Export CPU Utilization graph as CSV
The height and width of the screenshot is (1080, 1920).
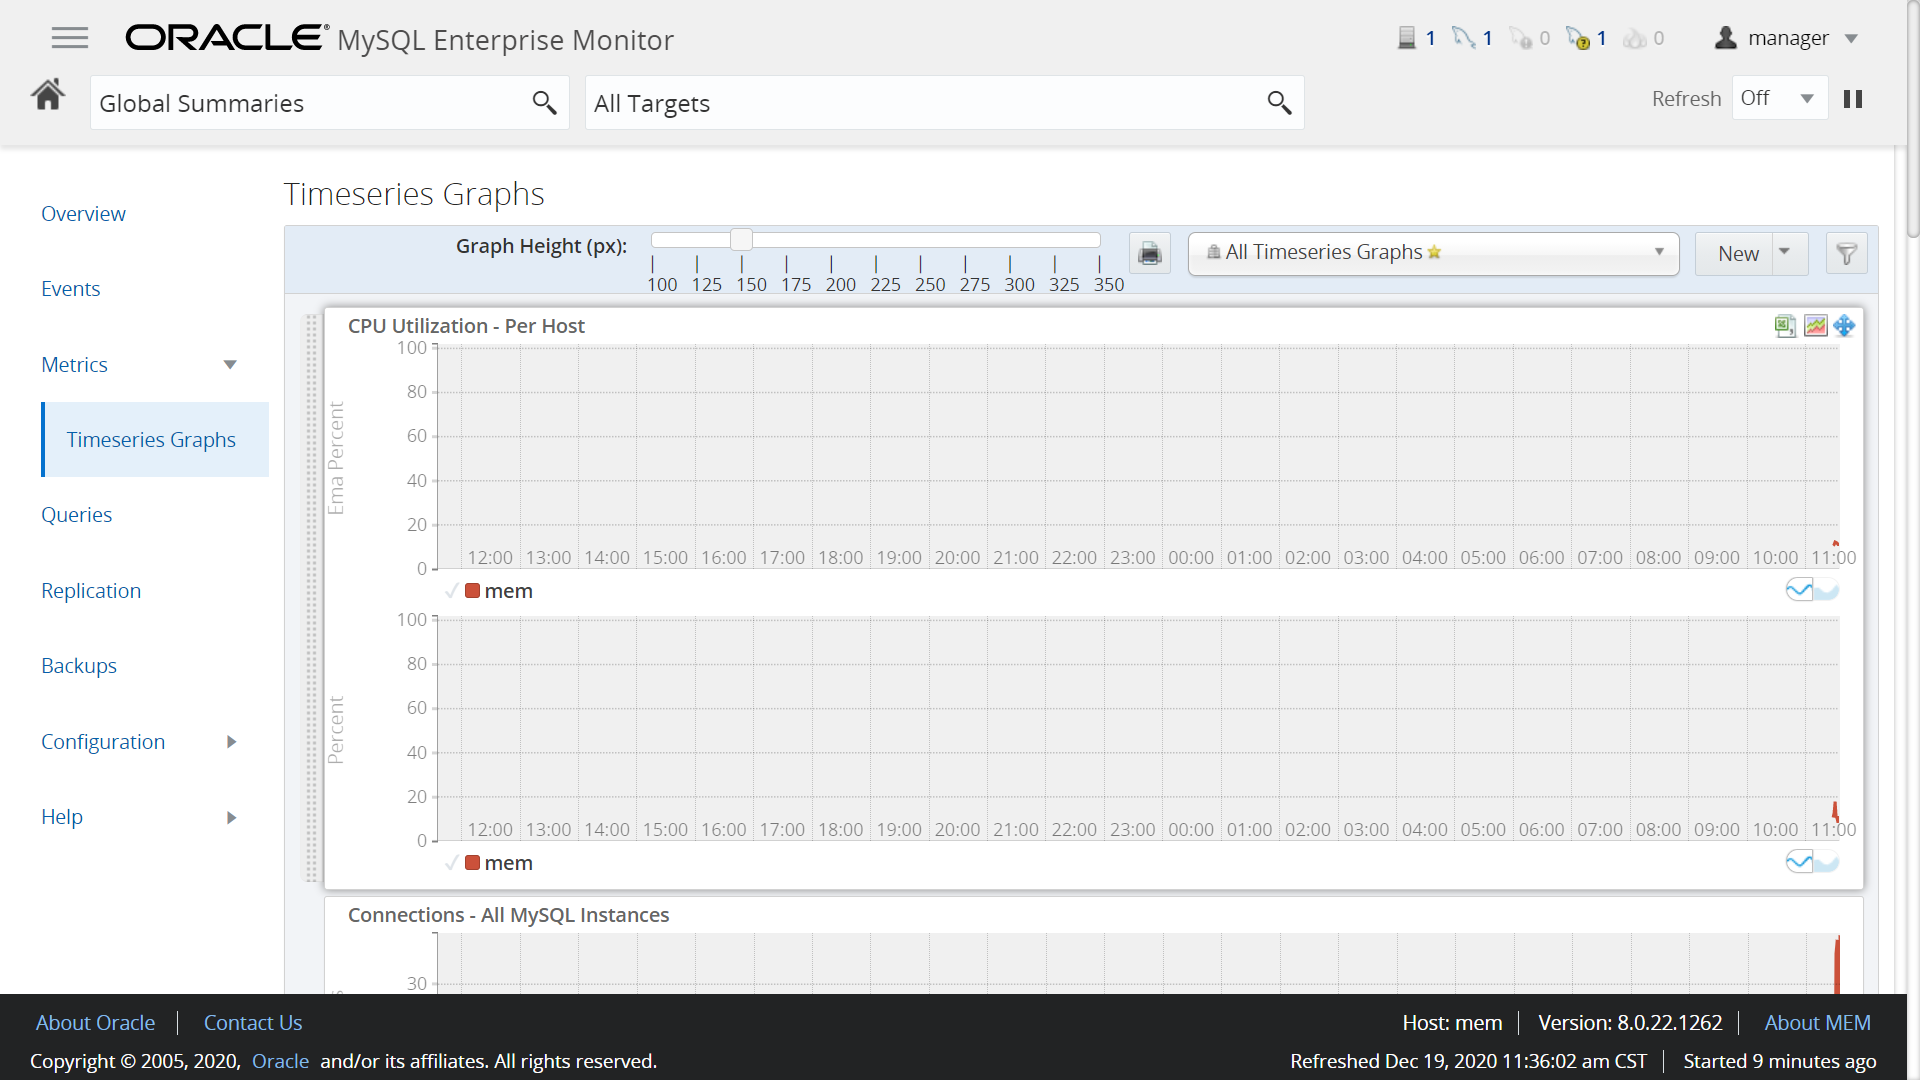1785,326
